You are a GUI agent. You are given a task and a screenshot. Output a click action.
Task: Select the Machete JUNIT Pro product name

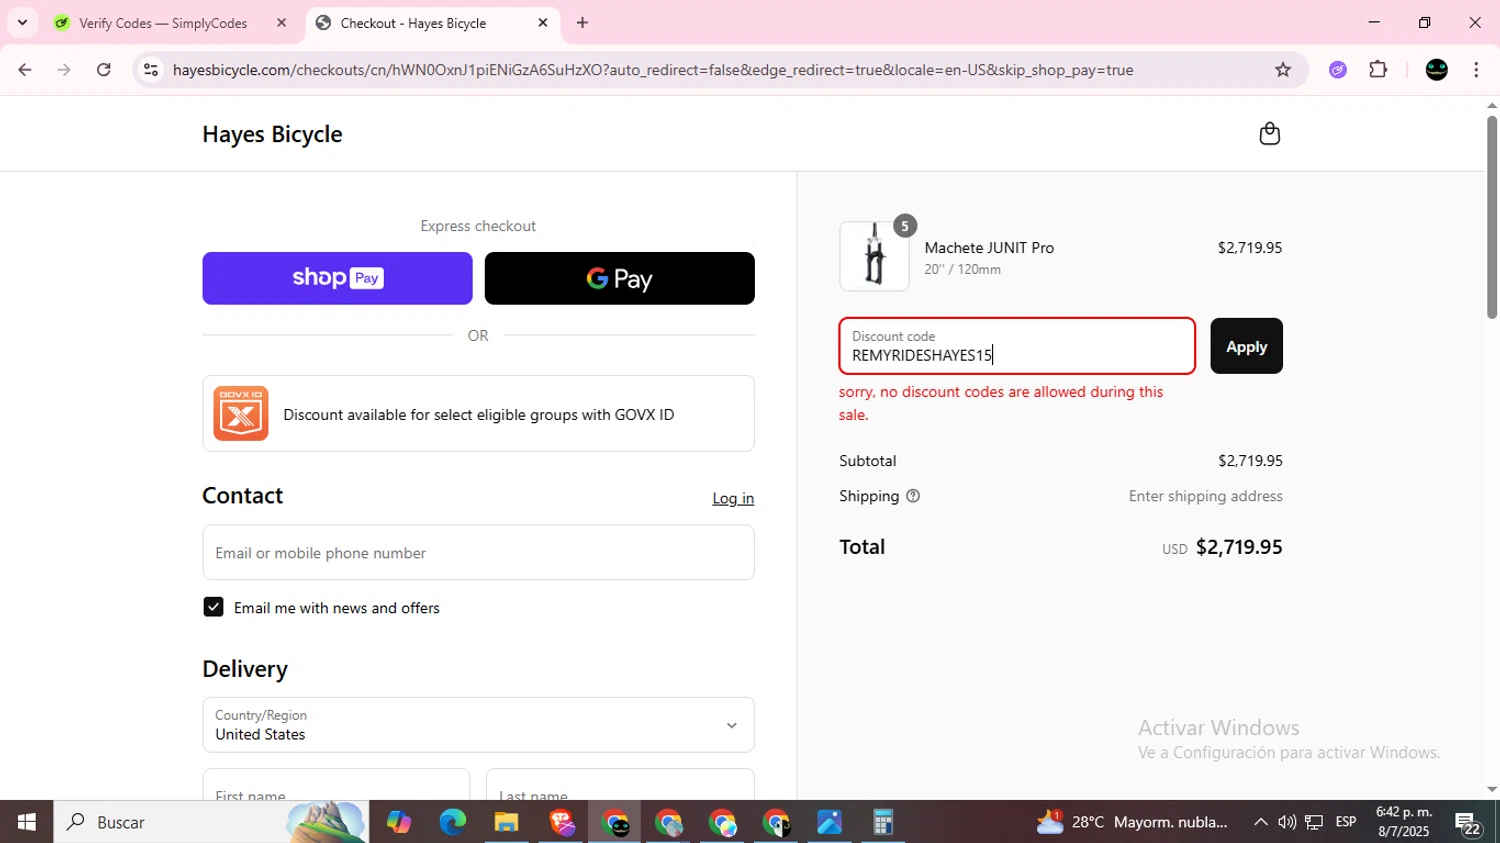[x=989, y=248]
